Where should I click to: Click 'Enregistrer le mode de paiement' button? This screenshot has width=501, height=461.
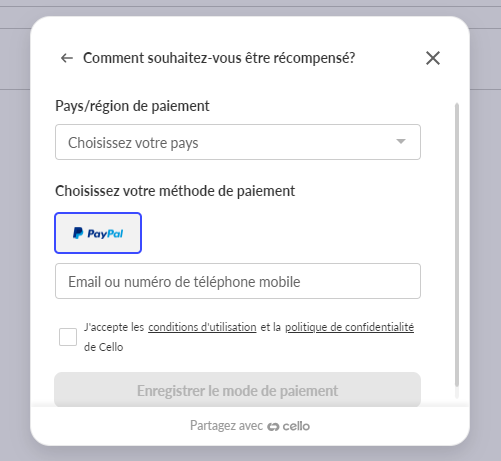[238, 390]
